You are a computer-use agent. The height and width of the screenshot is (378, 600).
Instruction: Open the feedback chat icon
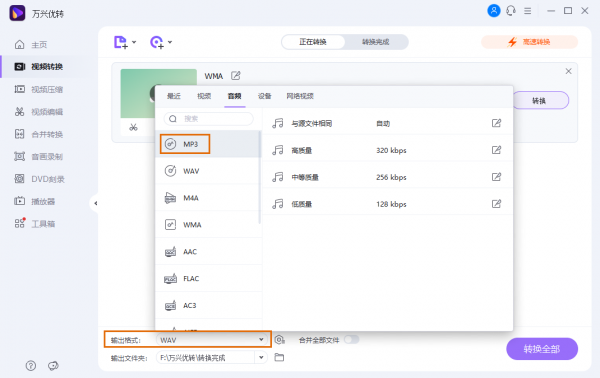53,366
